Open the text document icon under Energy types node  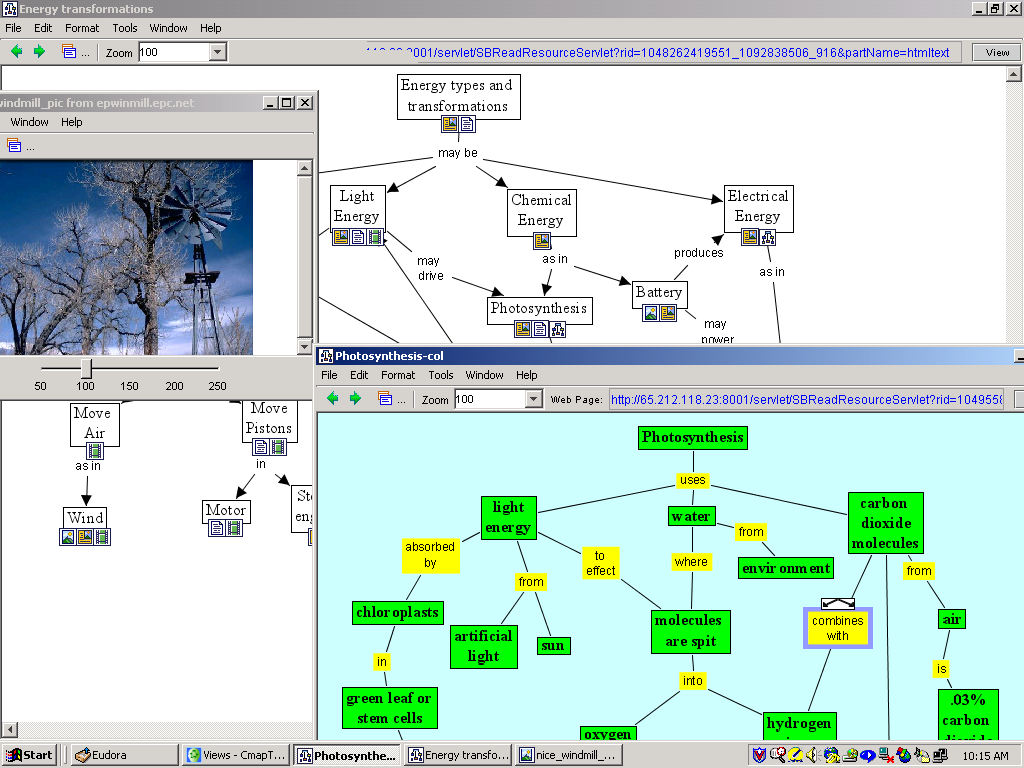click(x=467, y=125)
